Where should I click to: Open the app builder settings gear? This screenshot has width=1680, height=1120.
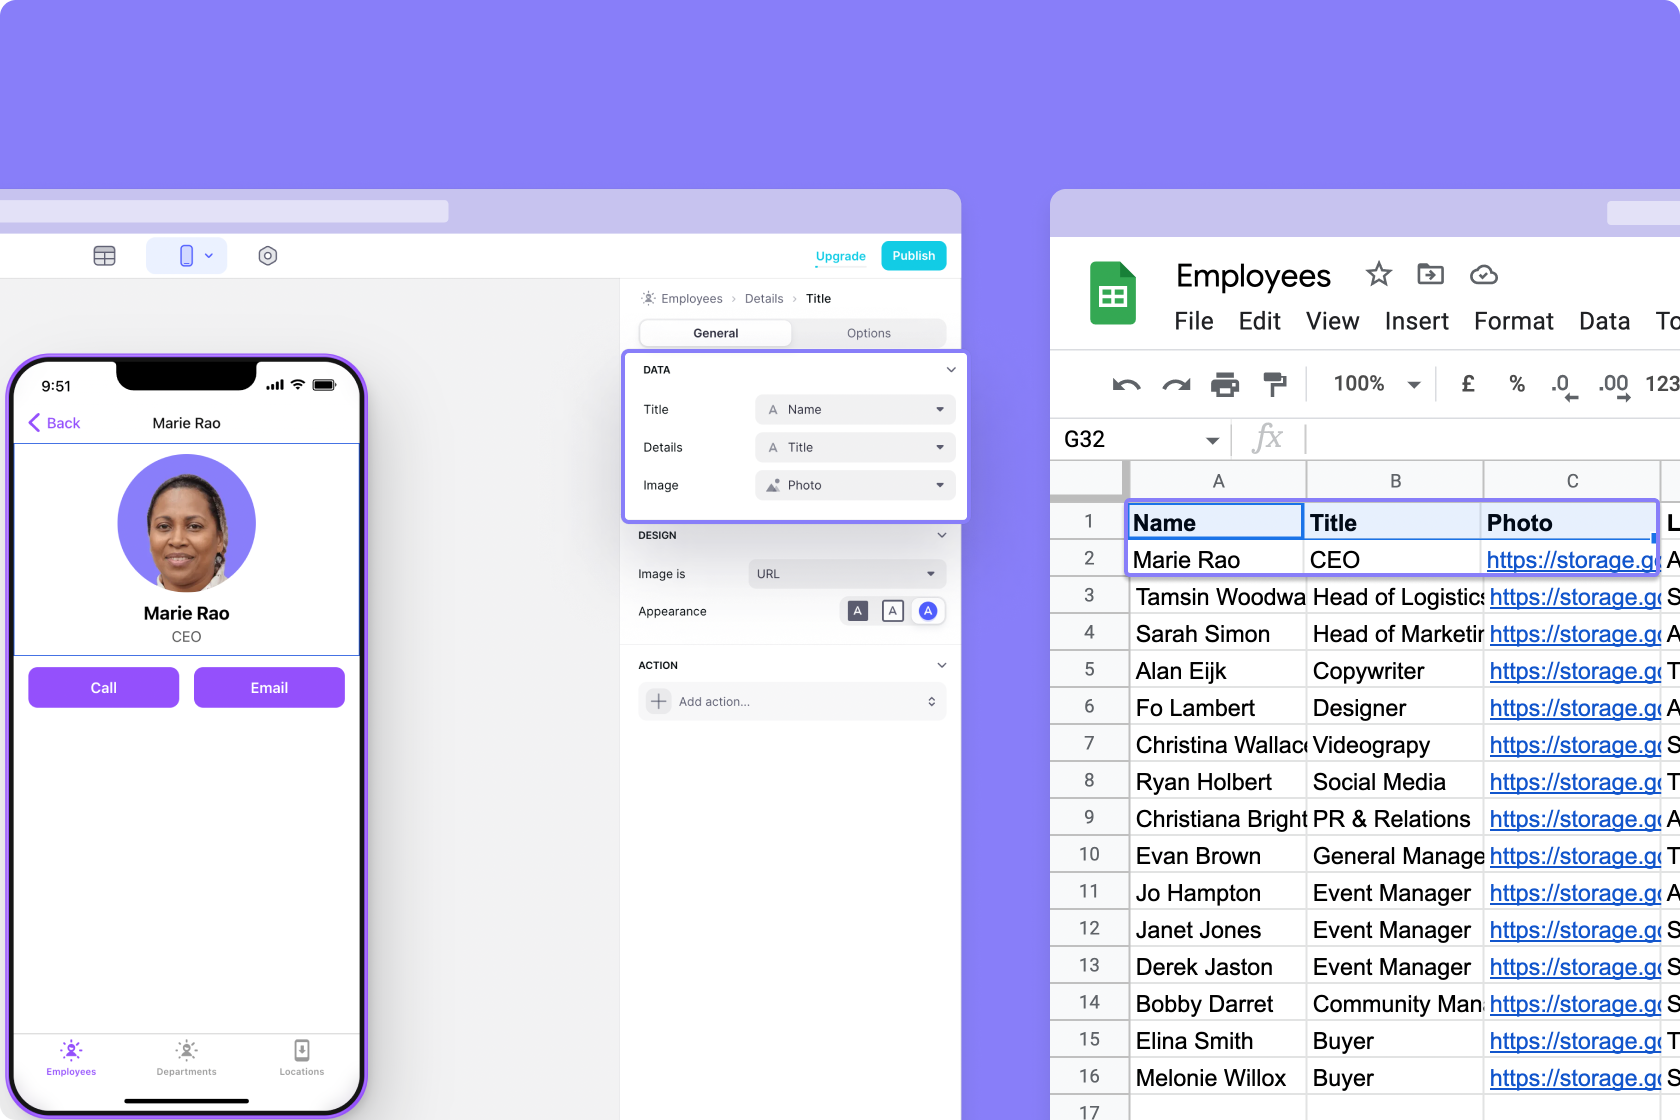267,255
